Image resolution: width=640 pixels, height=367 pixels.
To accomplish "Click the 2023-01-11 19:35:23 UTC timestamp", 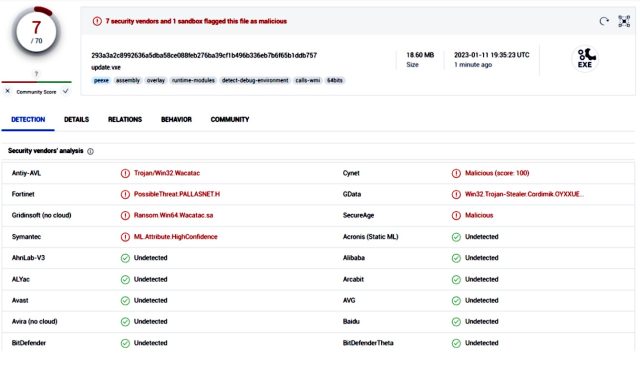I will (491, 55).
